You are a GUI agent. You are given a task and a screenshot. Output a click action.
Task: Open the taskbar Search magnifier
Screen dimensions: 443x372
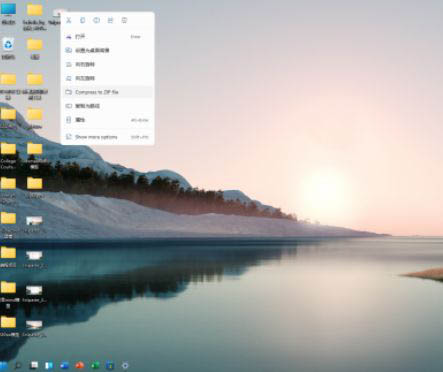[x=18, y=365]
